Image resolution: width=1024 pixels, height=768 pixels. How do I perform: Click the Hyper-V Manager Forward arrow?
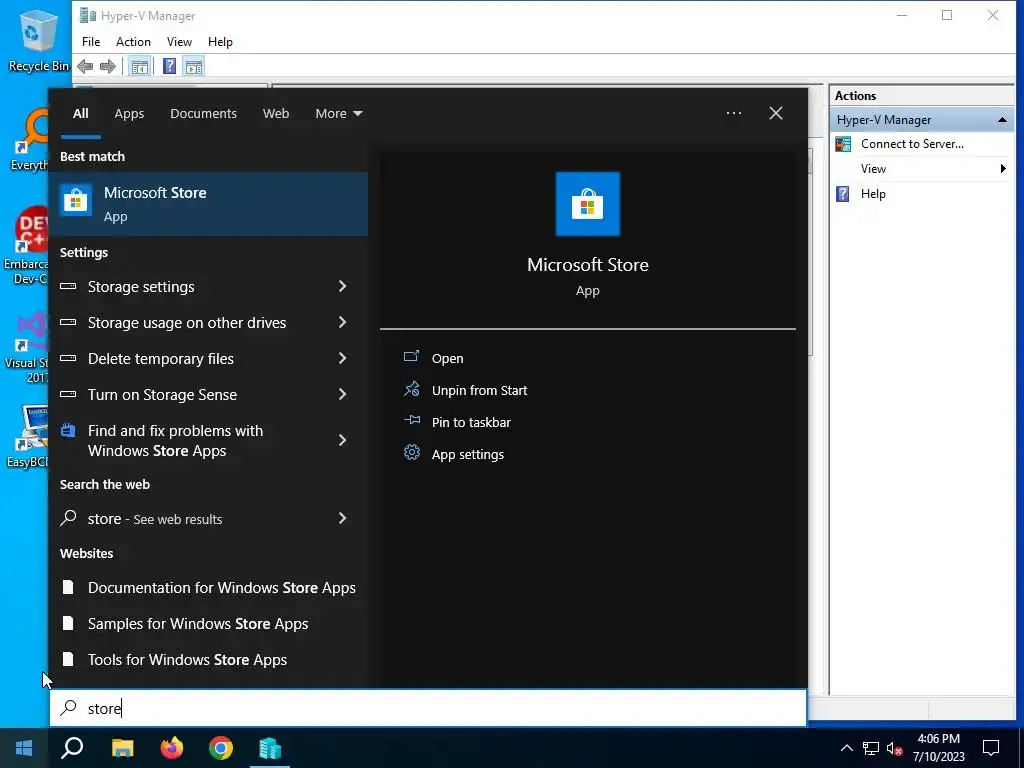[x=108, y=66]
